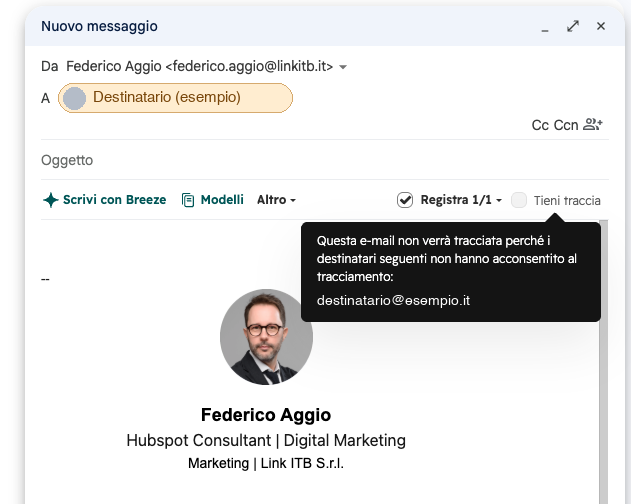631x504 pixels.
Task: Open the Modelli templates button
Action: 212,200
